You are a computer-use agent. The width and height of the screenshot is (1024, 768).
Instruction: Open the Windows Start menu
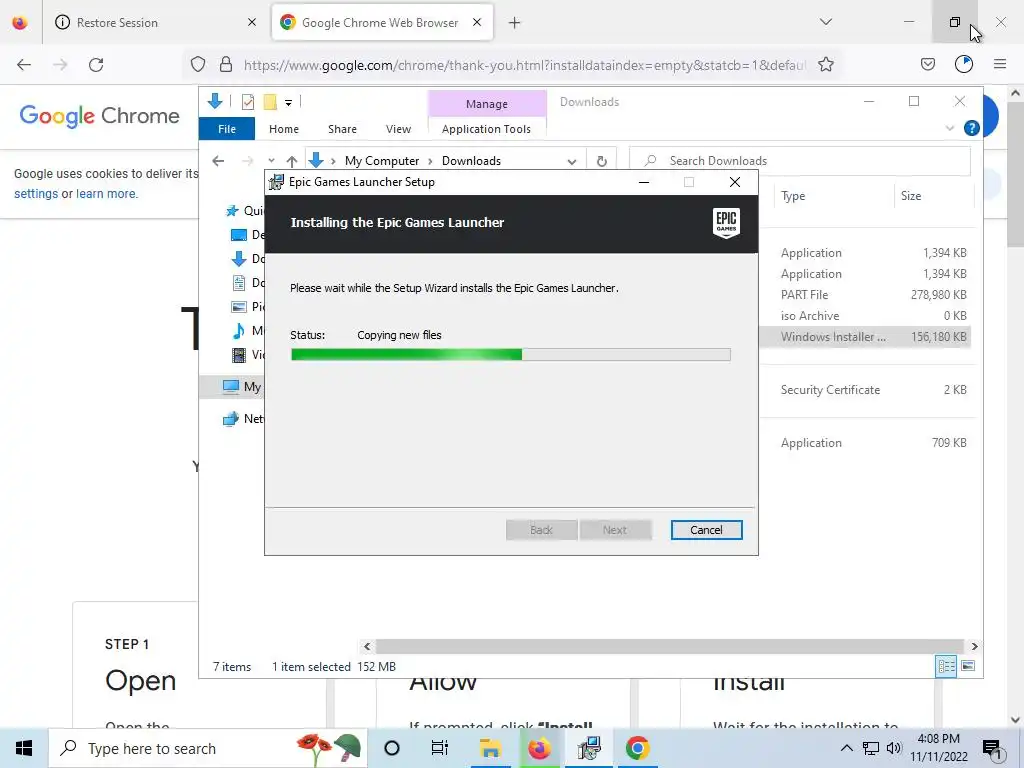[24, 748]
